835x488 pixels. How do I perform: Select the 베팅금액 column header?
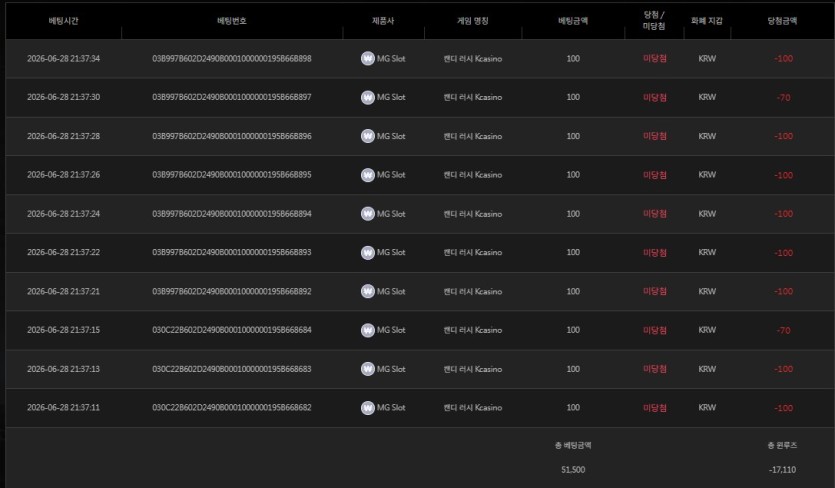point(573,21)
